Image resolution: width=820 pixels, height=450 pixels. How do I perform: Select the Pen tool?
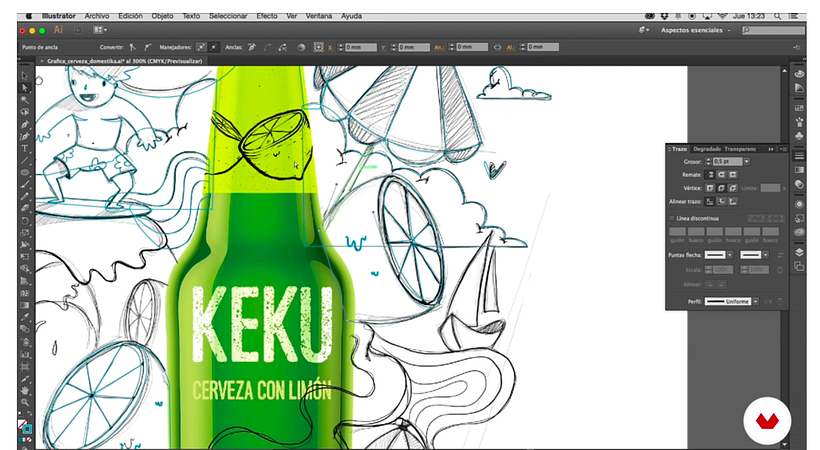25,125
